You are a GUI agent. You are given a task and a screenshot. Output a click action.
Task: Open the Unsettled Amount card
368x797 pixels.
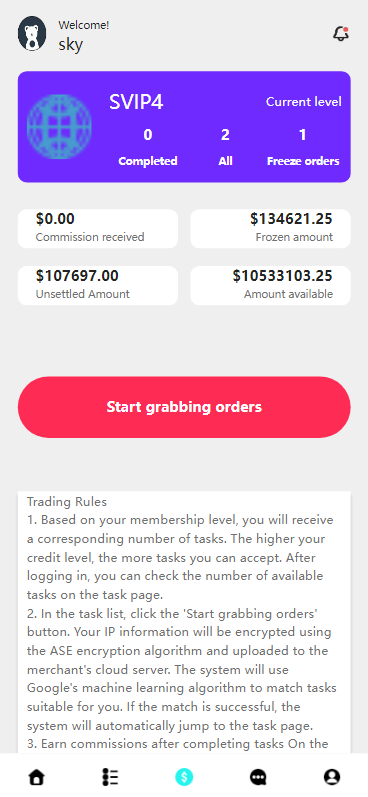pos(98,285)
